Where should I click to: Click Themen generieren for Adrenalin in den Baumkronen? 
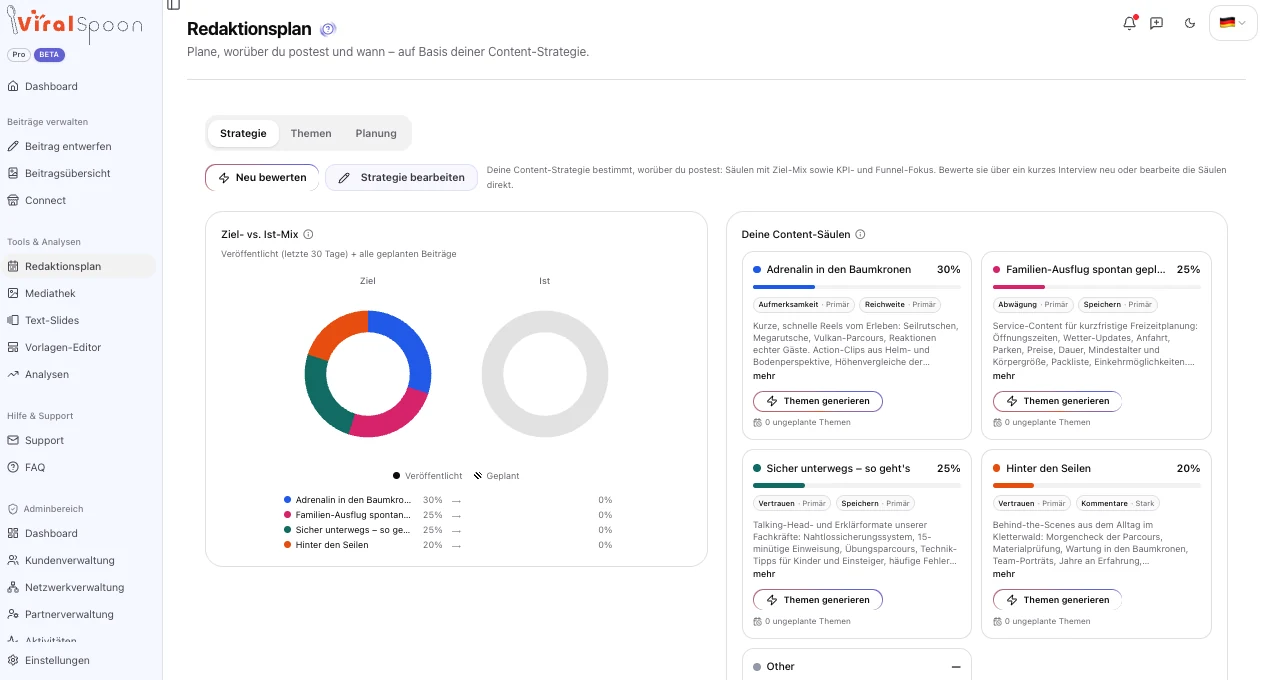(x=818, y=401)
